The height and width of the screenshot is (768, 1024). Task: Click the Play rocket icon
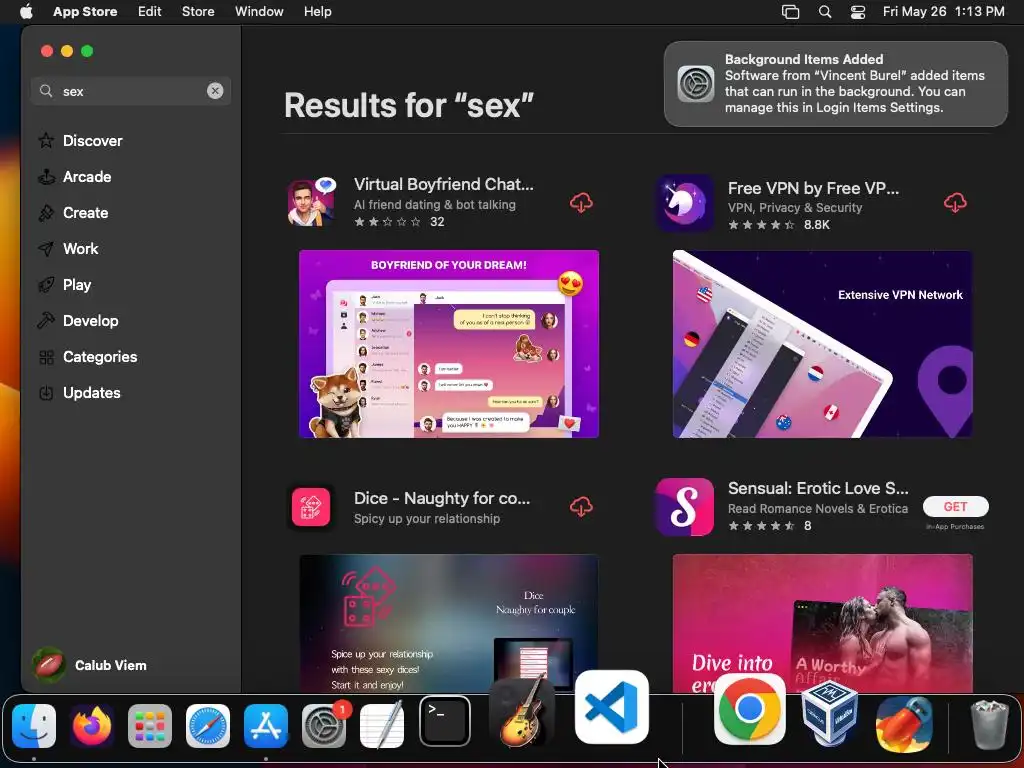46,285
